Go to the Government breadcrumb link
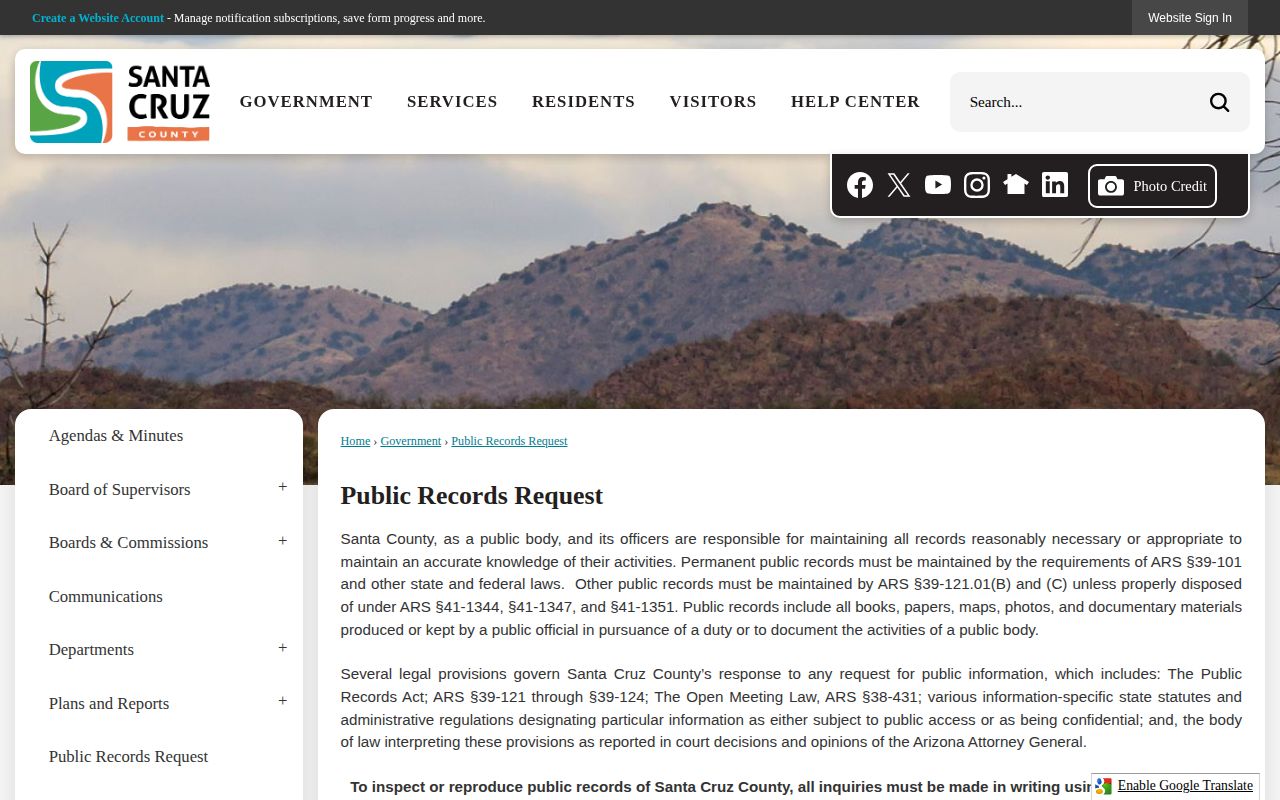The height and width of the screenshot is (800, 1280). point(411,441)
